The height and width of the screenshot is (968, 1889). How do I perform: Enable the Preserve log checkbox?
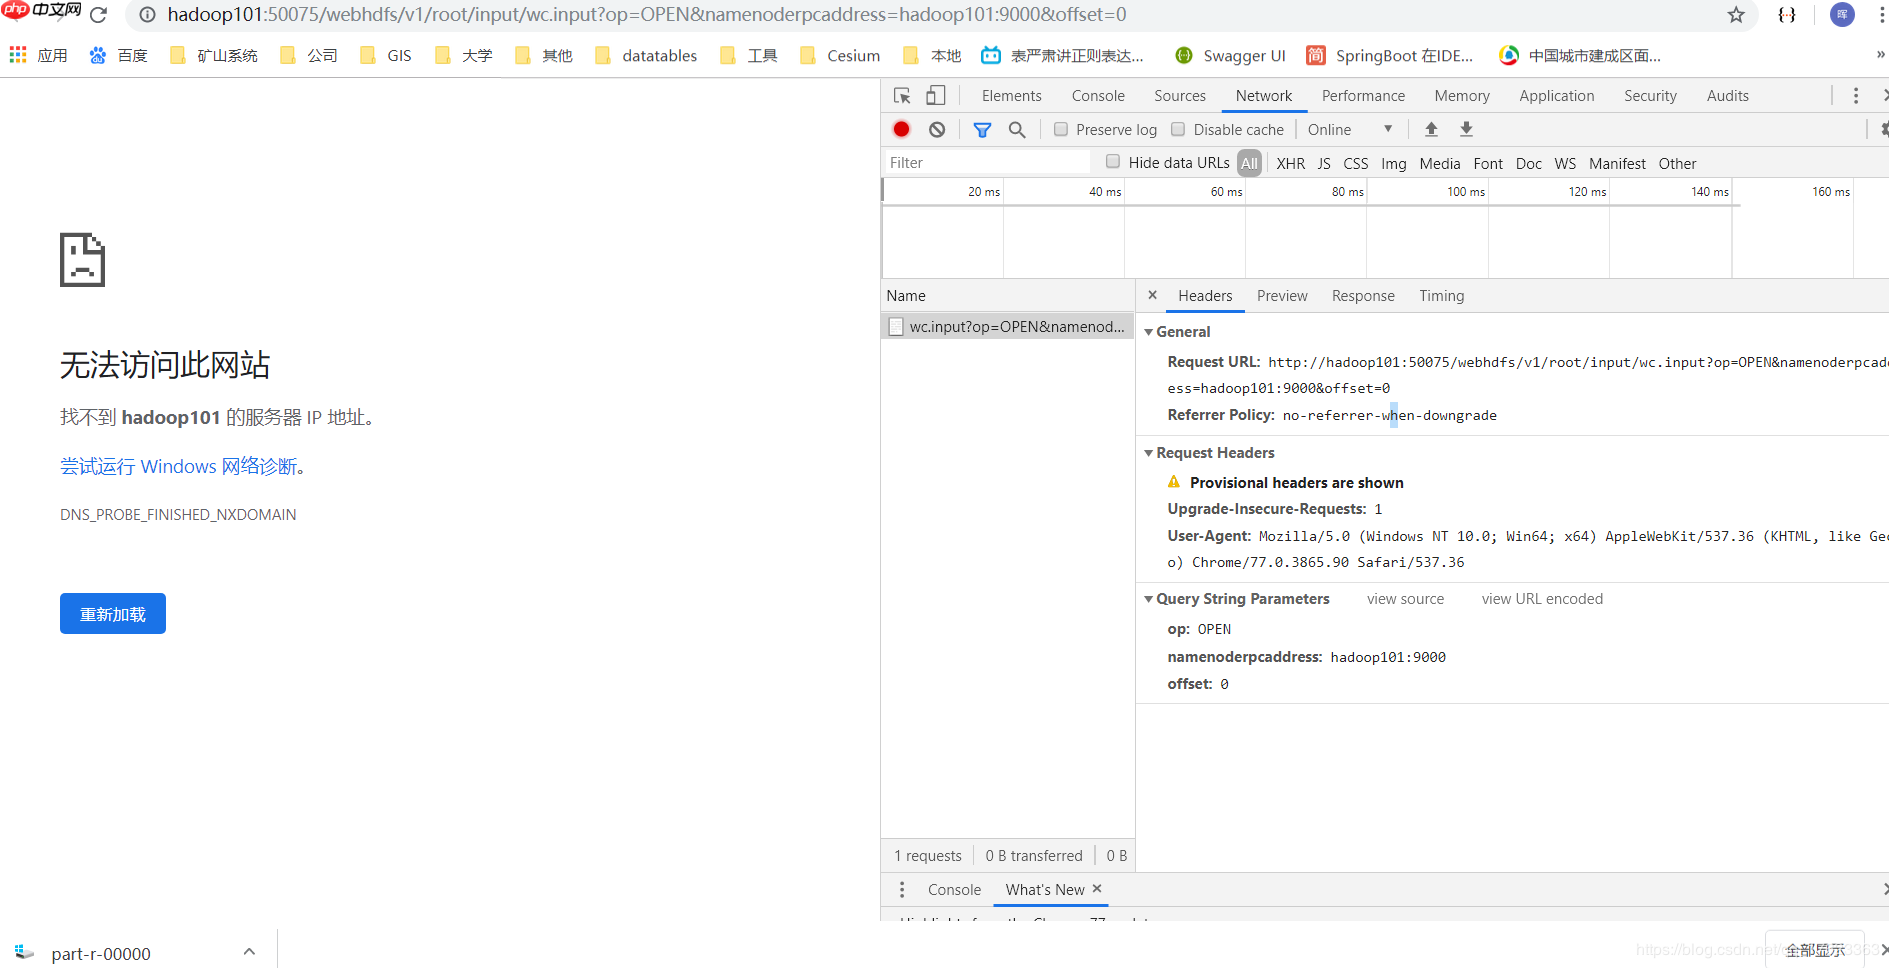coord(1061,129)
